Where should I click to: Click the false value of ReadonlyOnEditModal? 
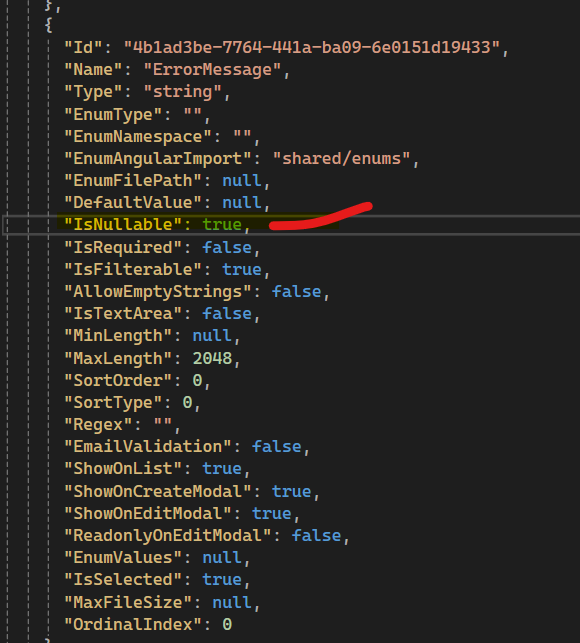[x=316, y=536]
